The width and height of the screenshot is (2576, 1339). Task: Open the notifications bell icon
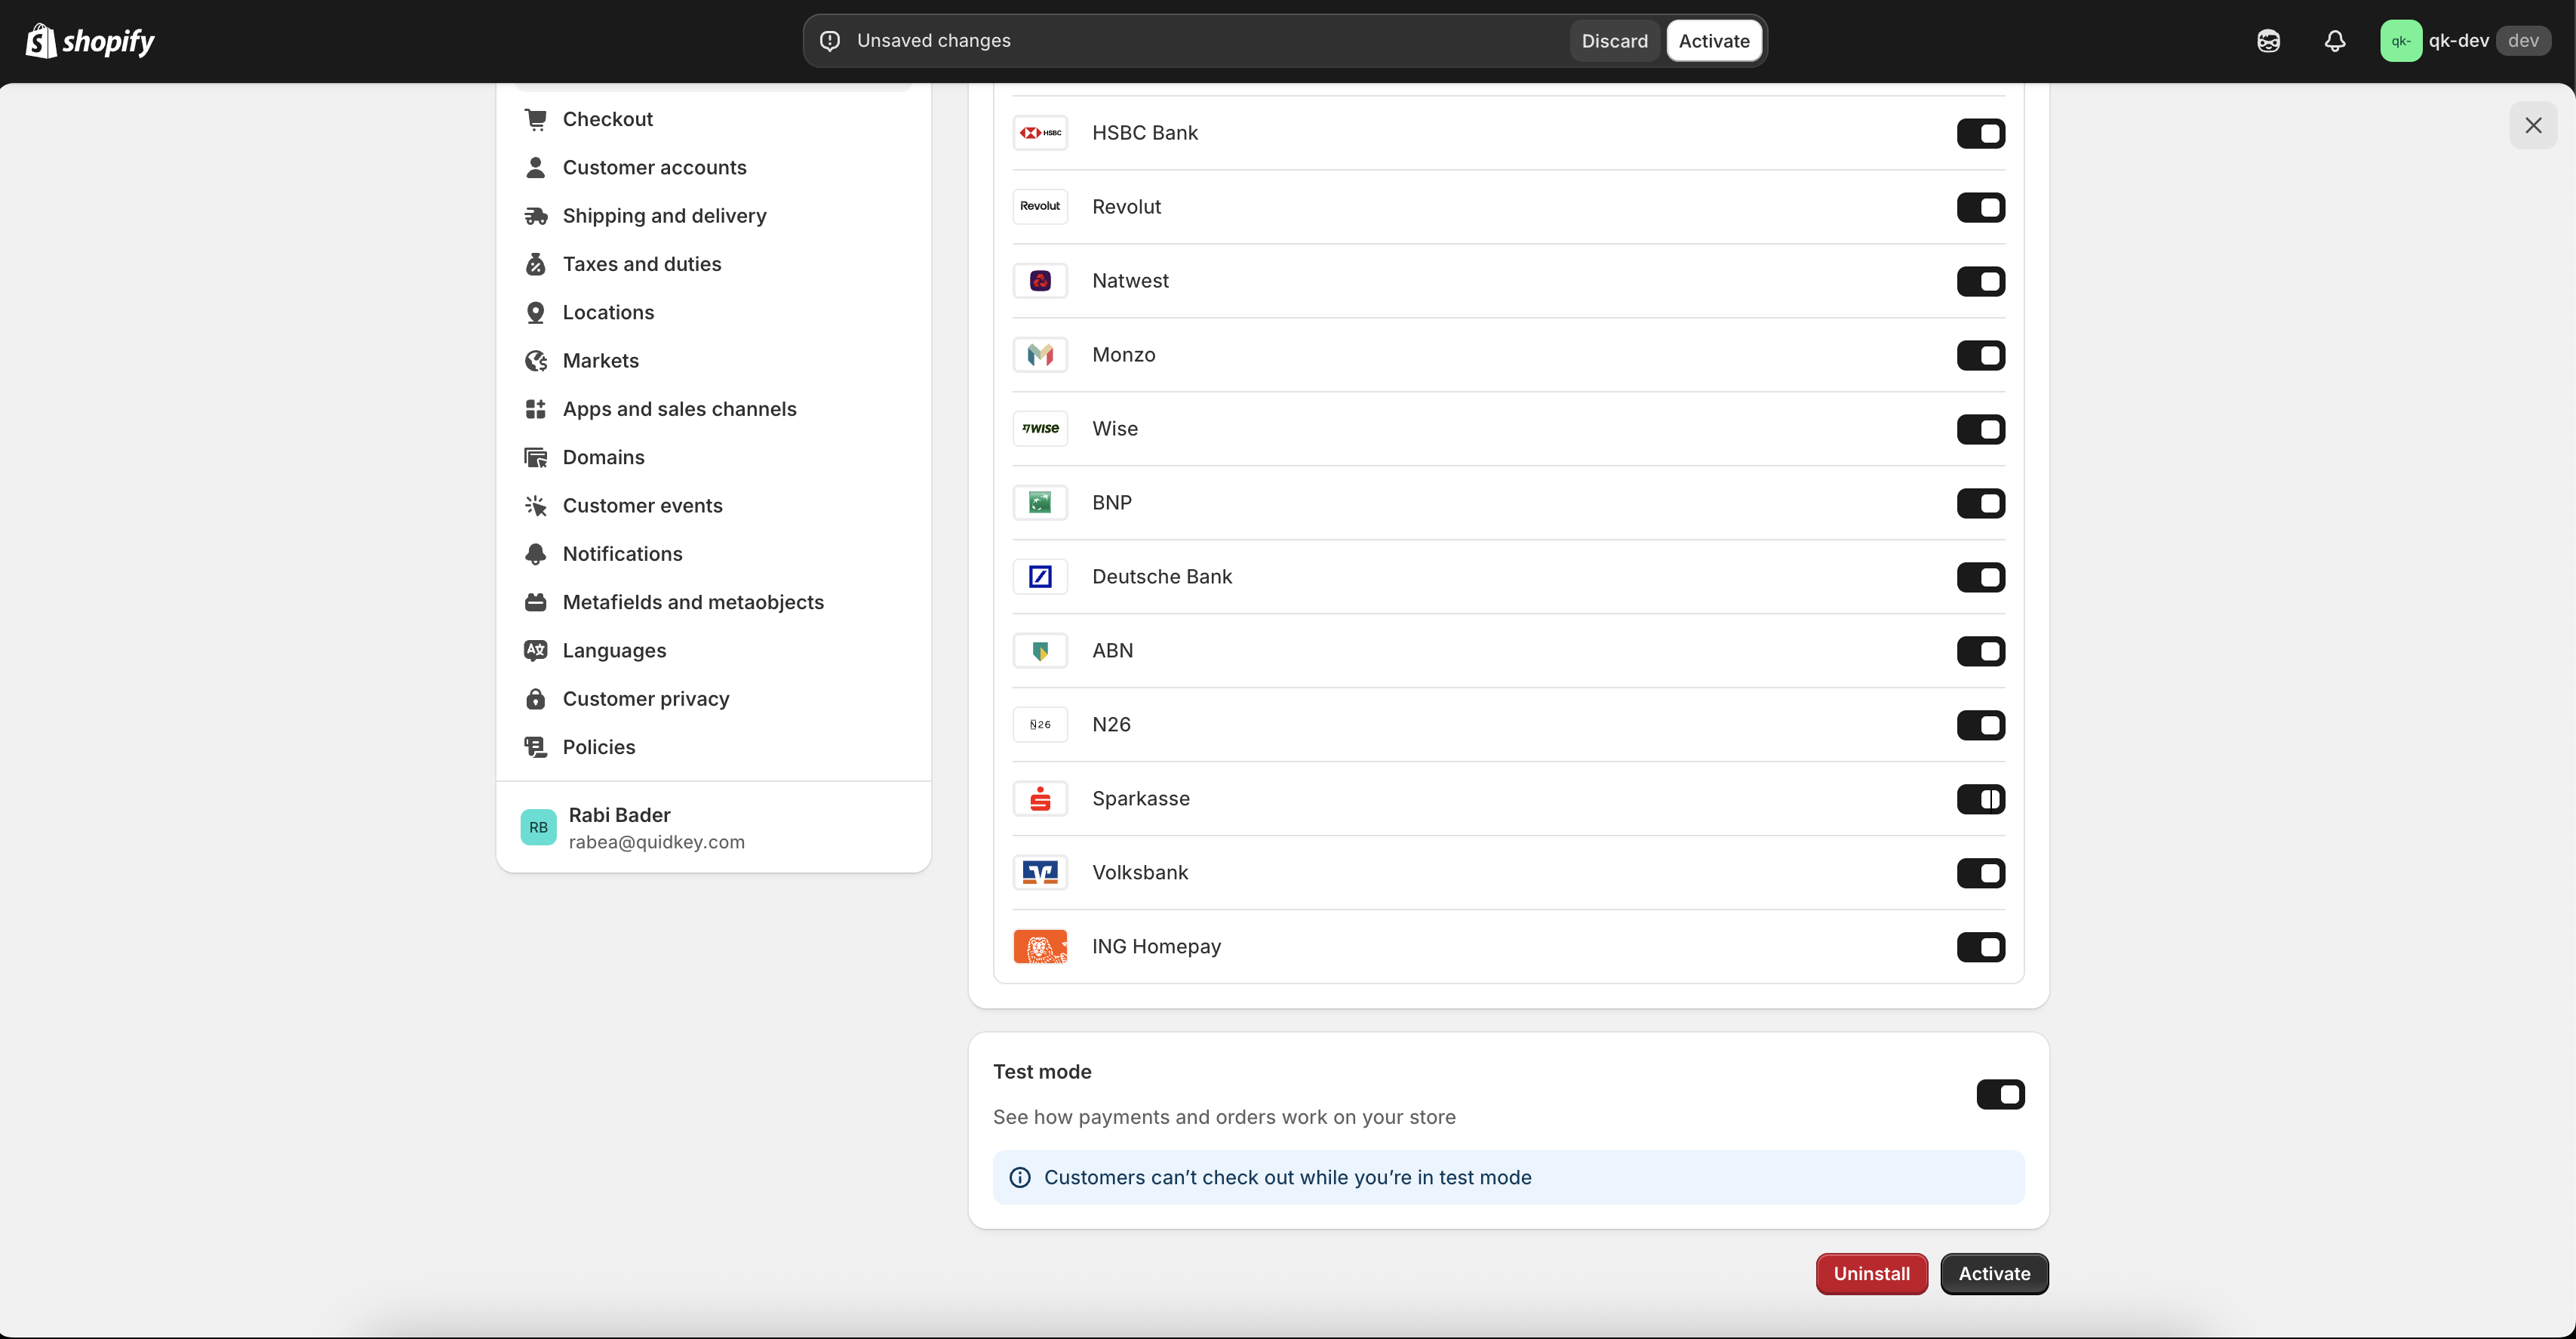point(2334,41)
